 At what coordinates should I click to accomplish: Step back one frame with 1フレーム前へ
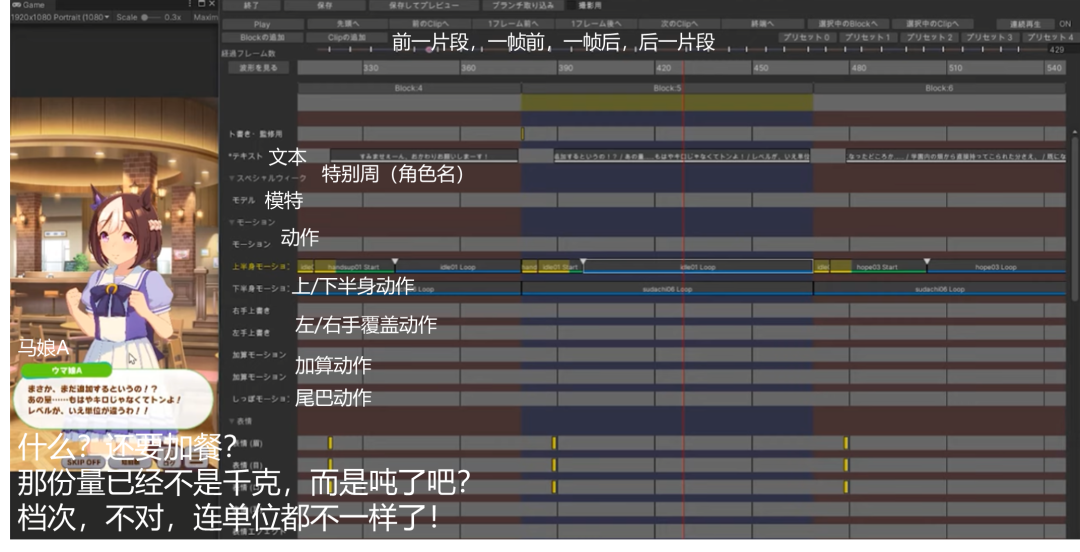click(513, 24)
